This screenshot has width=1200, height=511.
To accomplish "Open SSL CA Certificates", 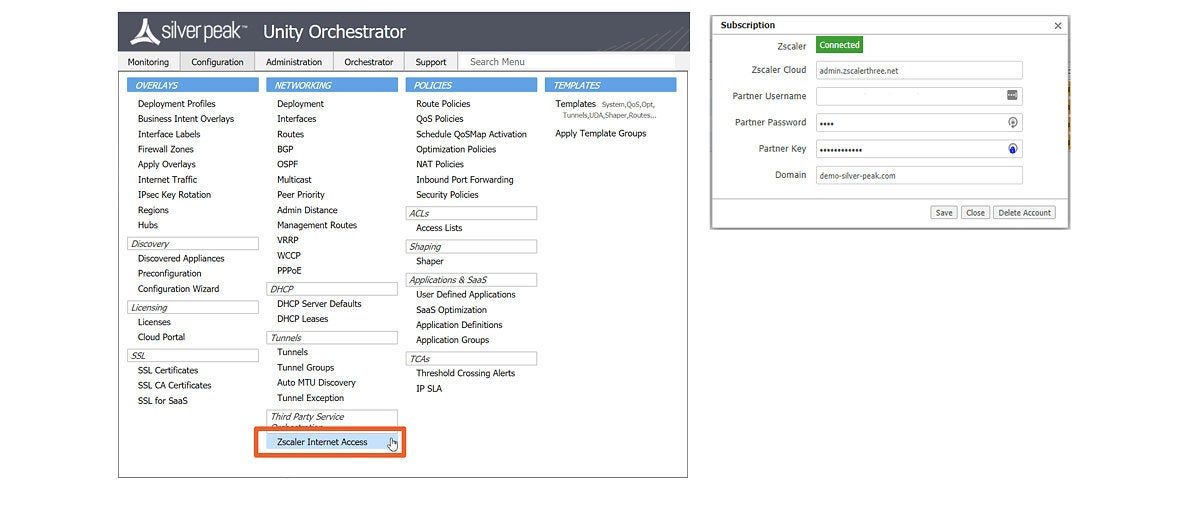I will tap(175, 385).
